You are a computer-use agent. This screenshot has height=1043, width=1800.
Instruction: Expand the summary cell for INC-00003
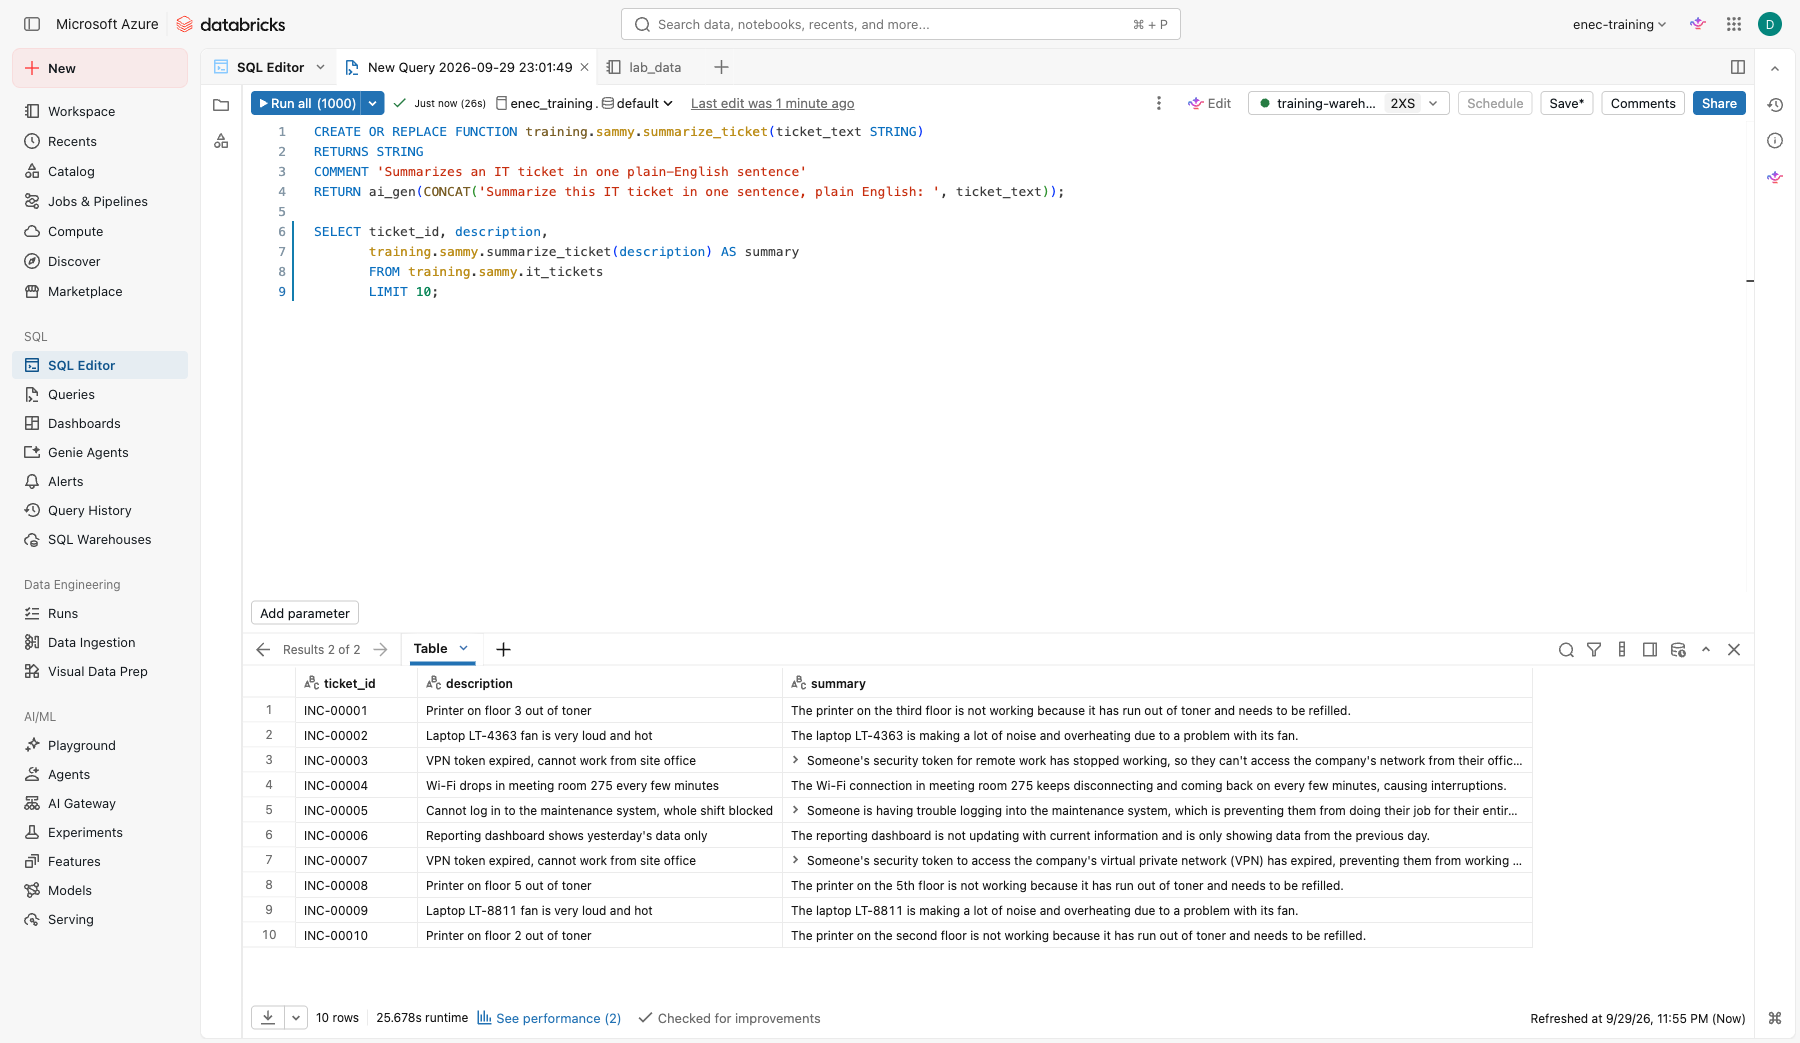796,760
